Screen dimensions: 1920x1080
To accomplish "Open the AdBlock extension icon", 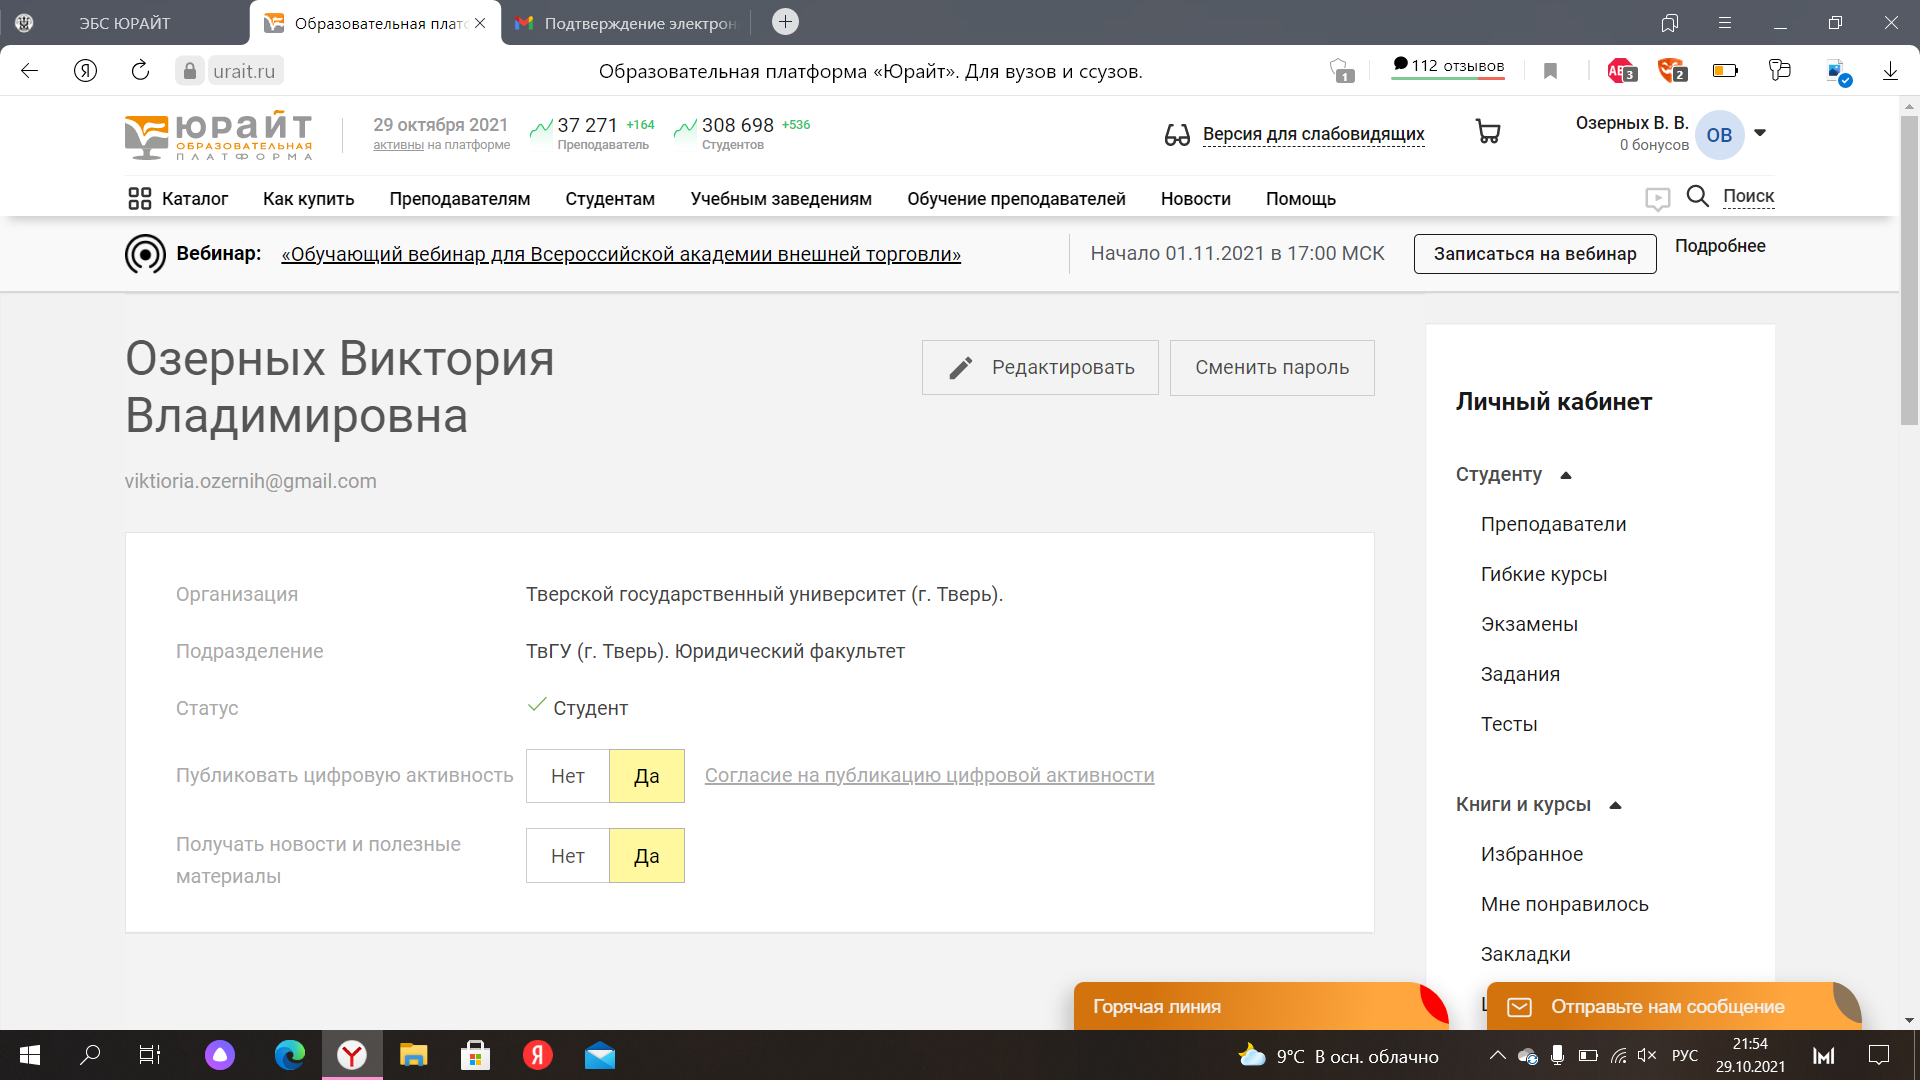I will point(1621,71).
